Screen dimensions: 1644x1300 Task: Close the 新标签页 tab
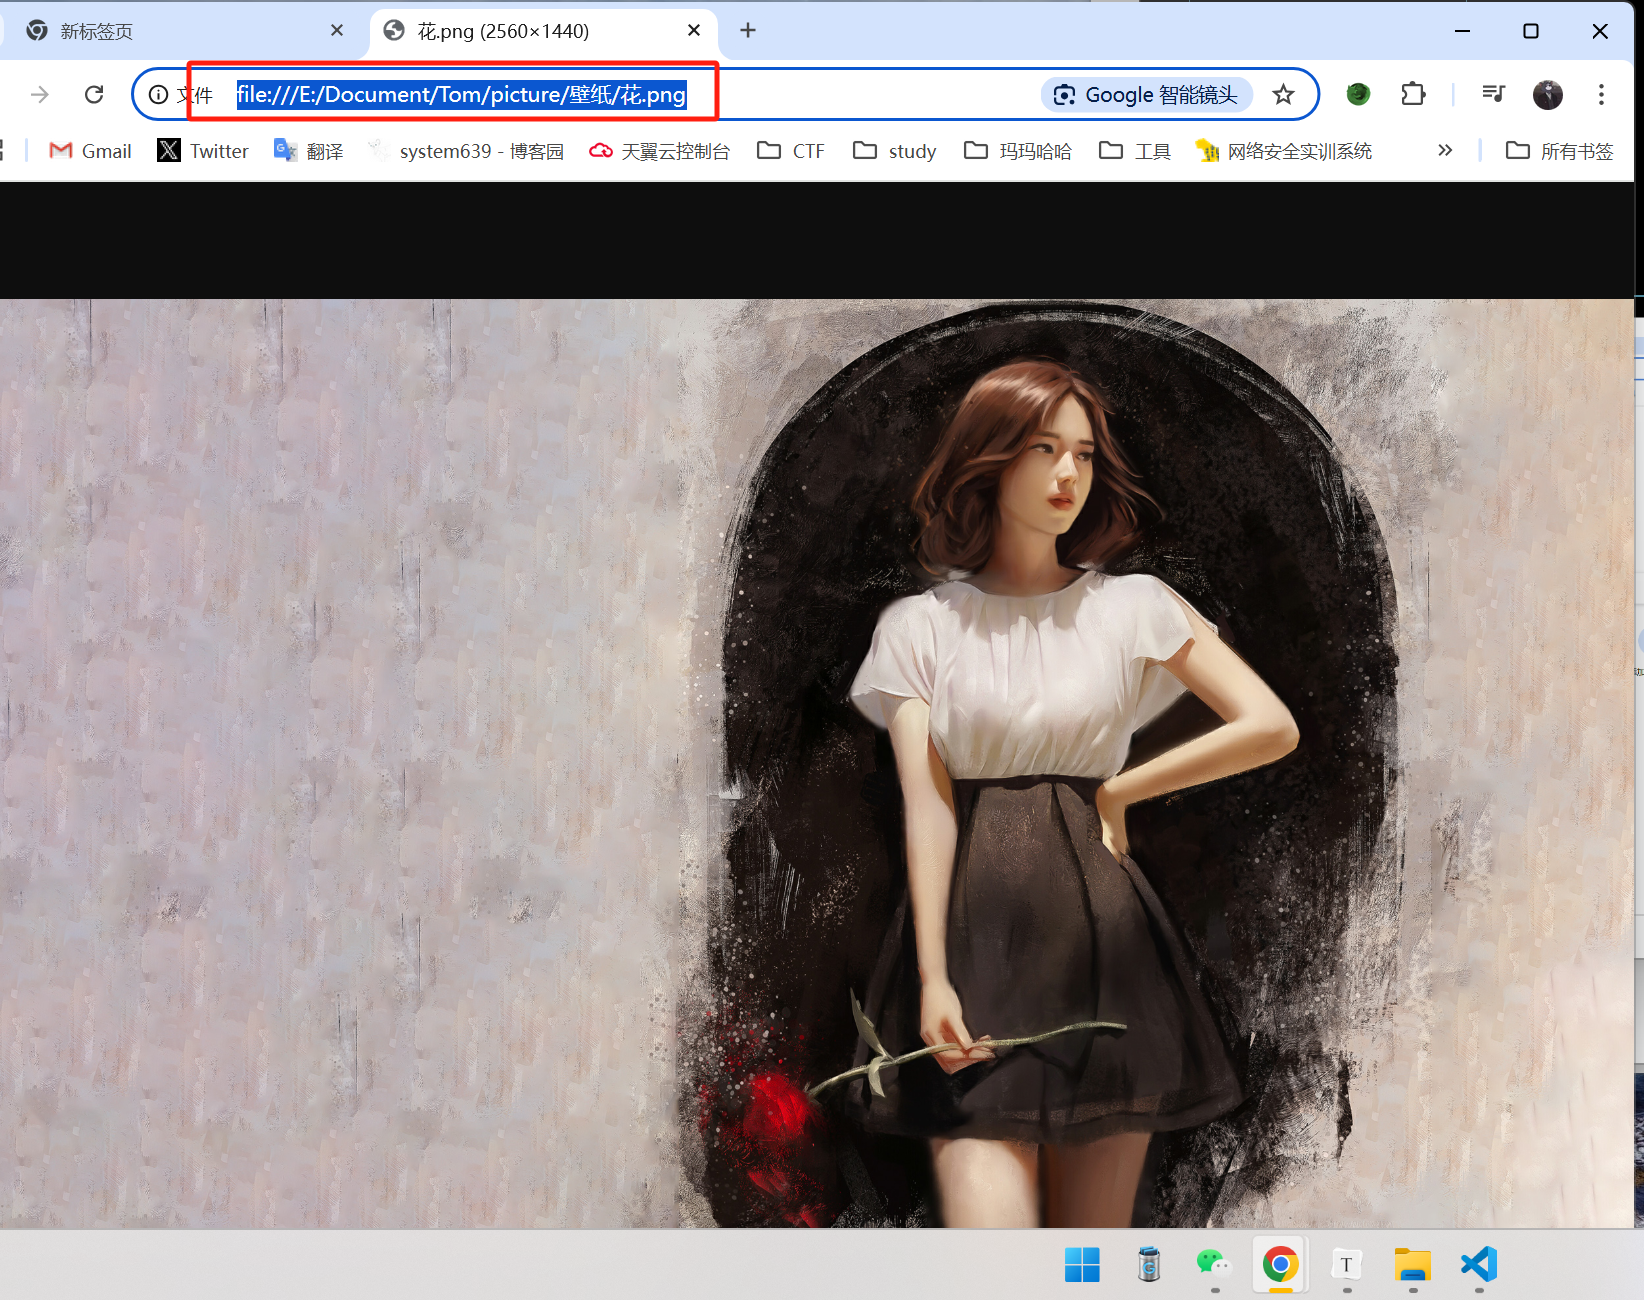click(337, 31)
